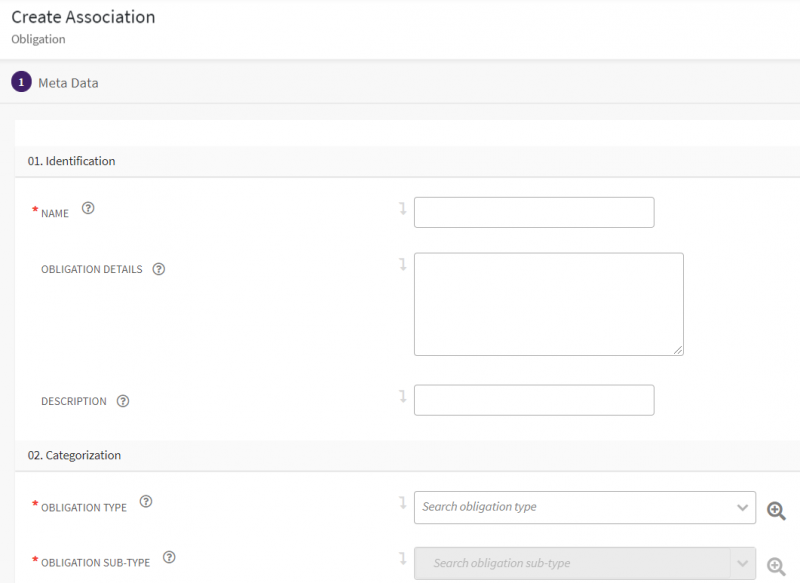Click the arrow icon left of NAME input
Image resolution: width=800 pixels, height=583 pixels.
(x=403, y=206)
